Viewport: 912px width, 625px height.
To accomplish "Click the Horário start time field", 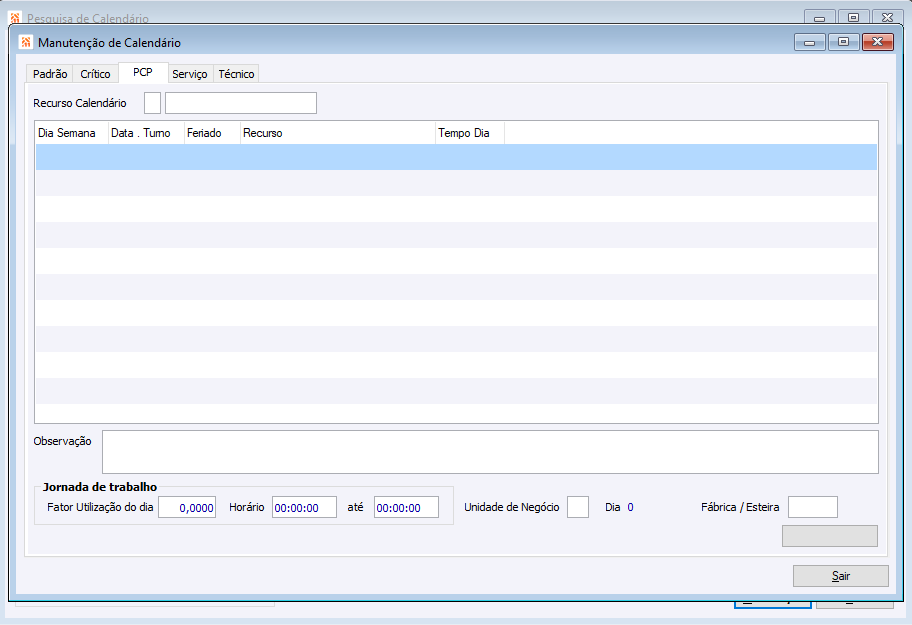I will point(304,507).
